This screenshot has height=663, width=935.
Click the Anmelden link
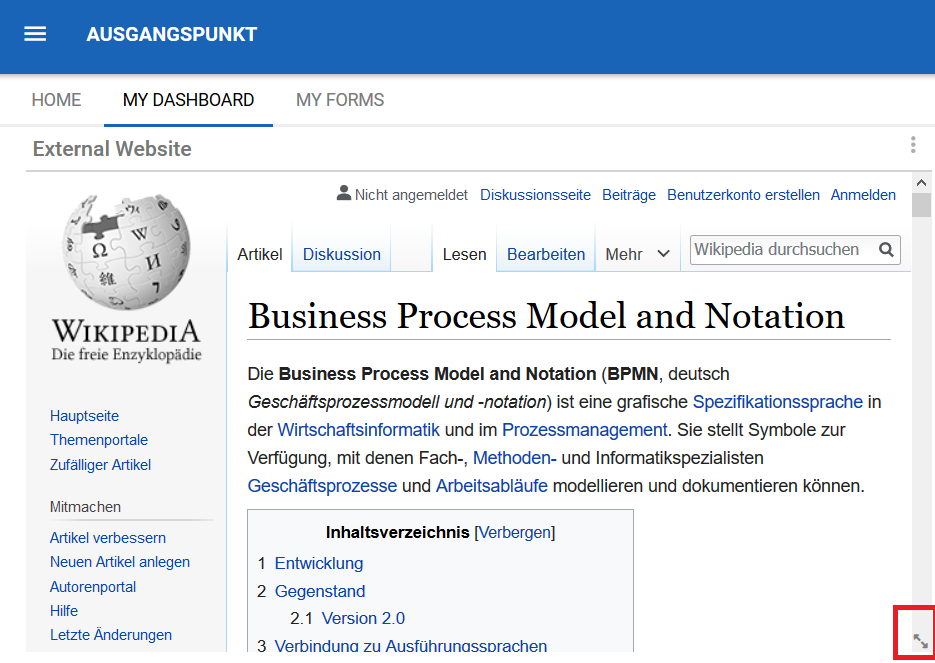(863, 195)
